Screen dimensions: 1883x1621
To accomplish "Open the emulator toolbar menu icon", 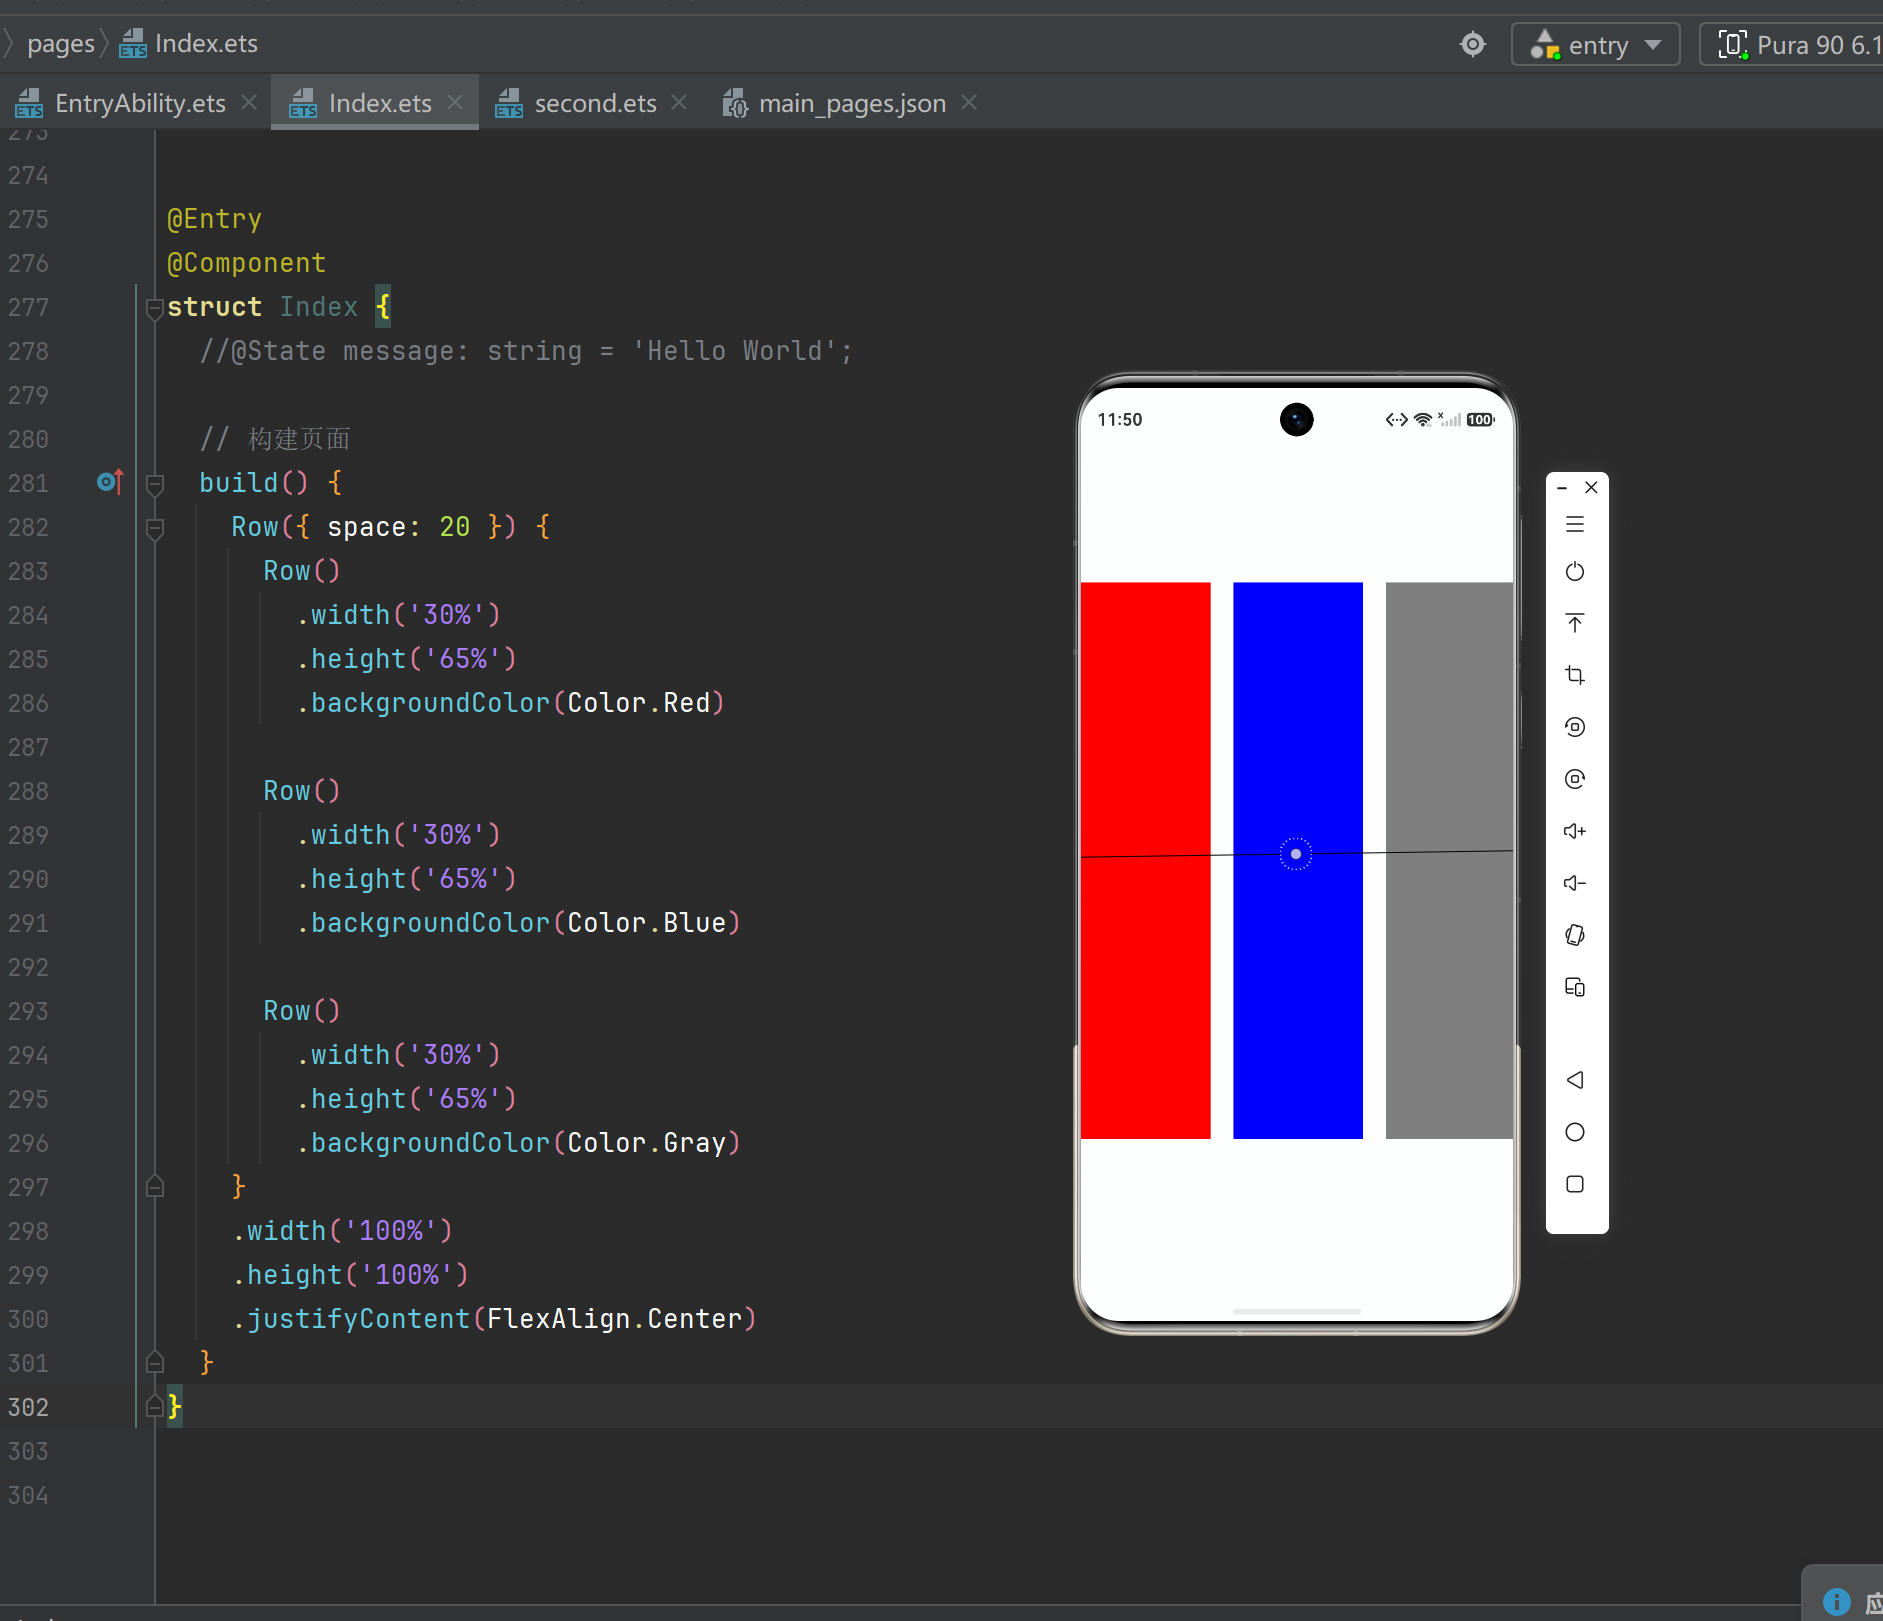I will (1575, 524).
